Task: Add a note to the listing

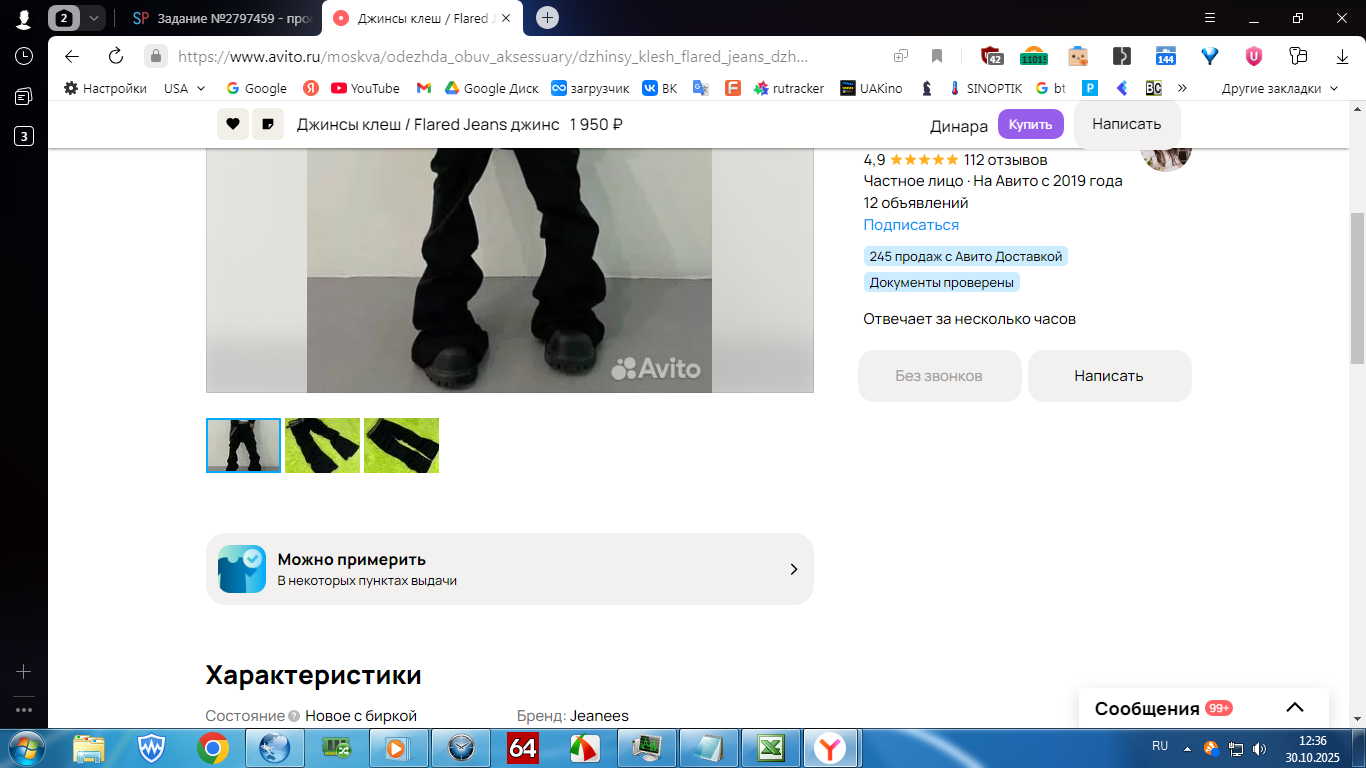Action: coord(268,124)
